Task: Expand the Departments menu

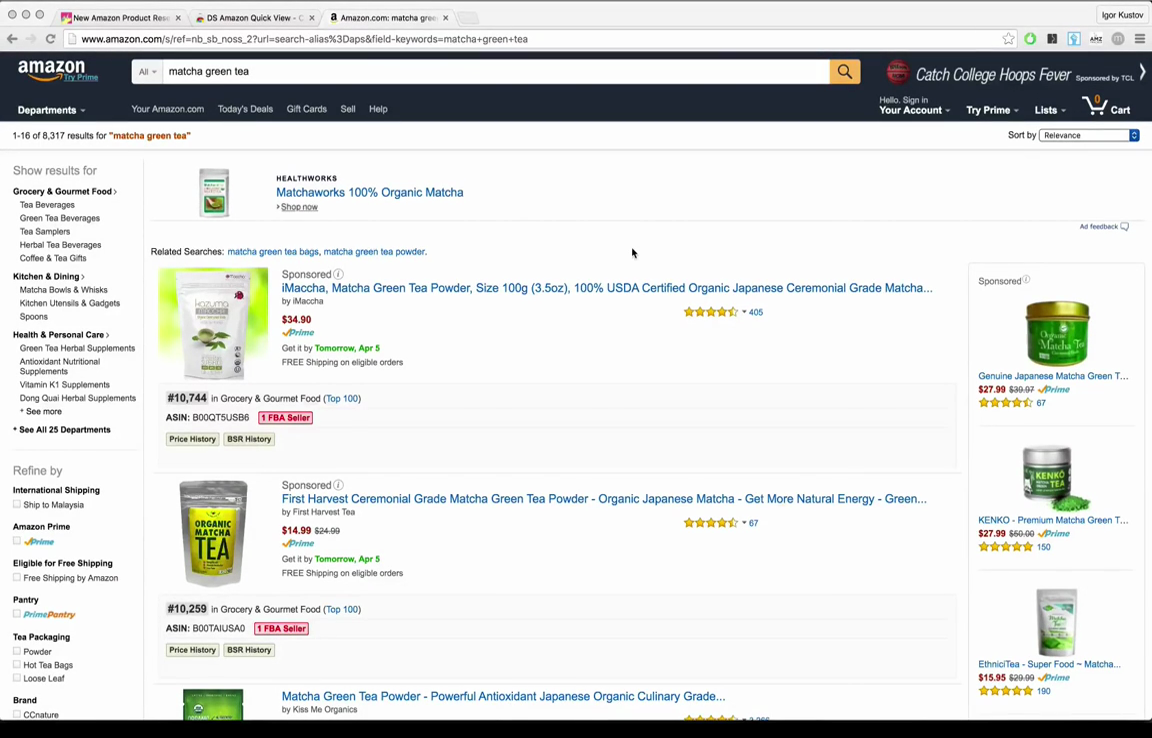Action: (51, 110)
